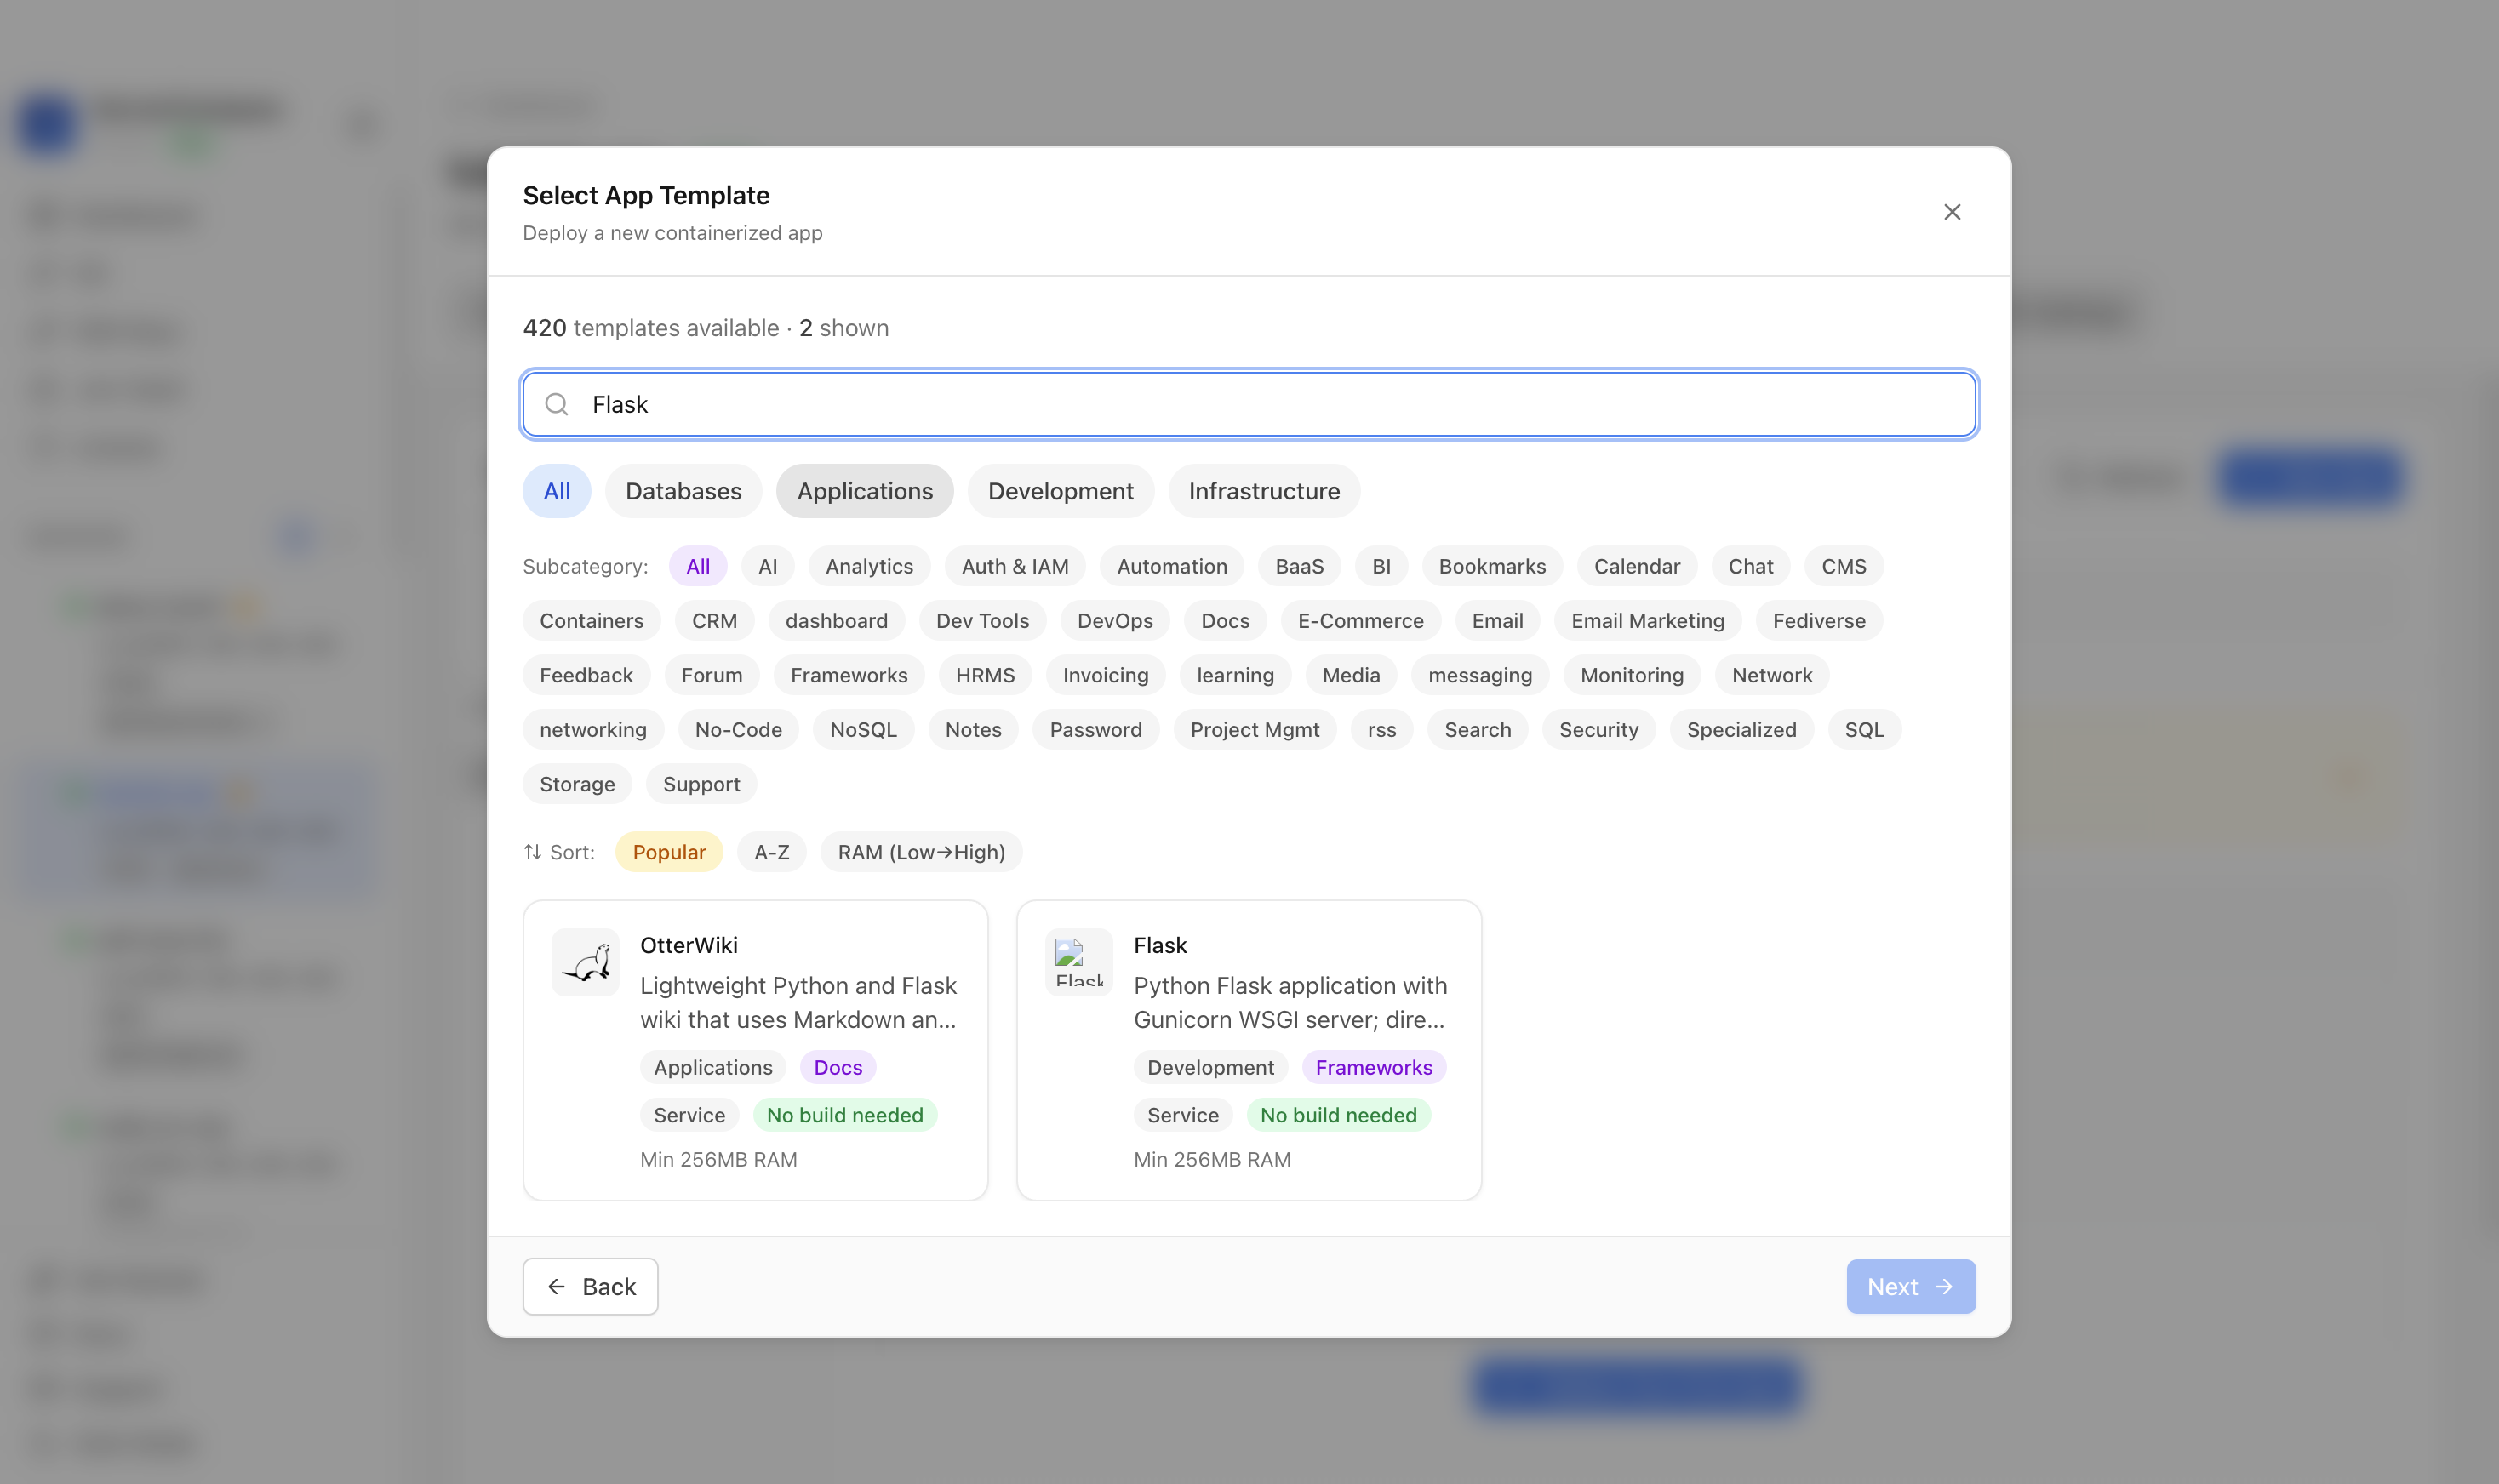
Task: Filter by messaging subcategory
Action: pyautogui.click(x=1480, y=675)
